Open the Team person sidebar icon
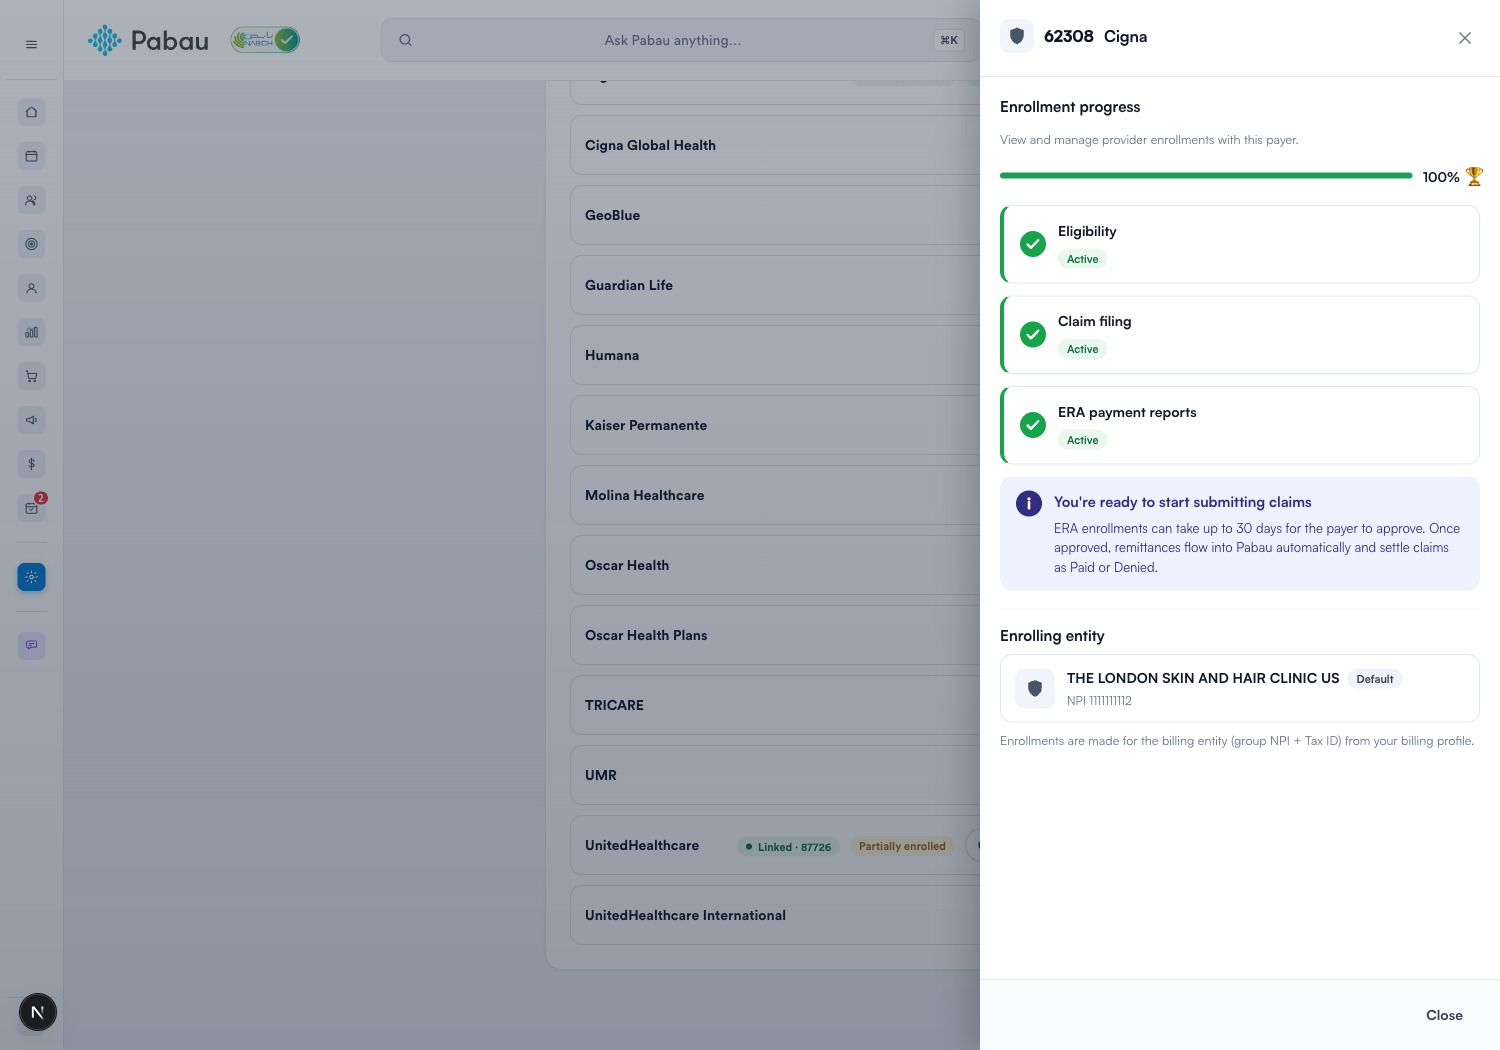This screenshot has height=1050, width=1500. 31,288
